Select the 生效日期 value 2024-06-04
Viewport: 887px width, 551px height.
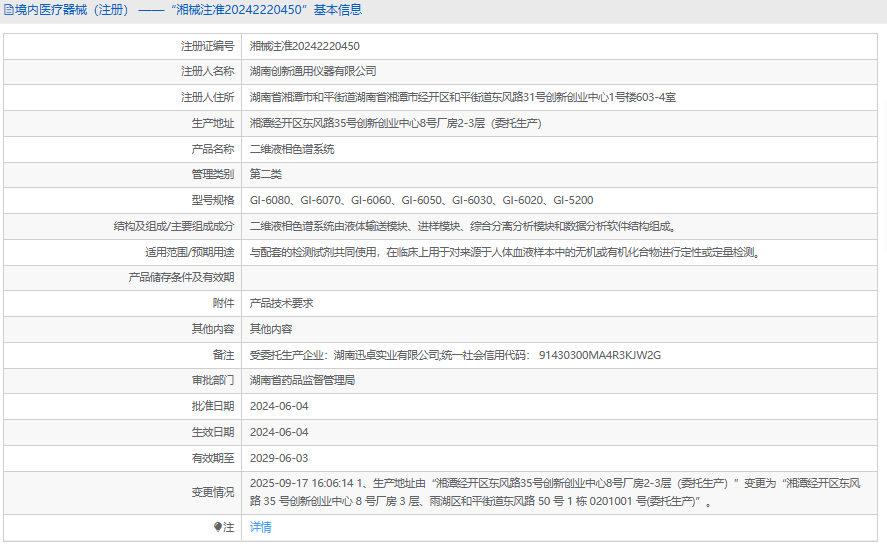click(279, 432)
